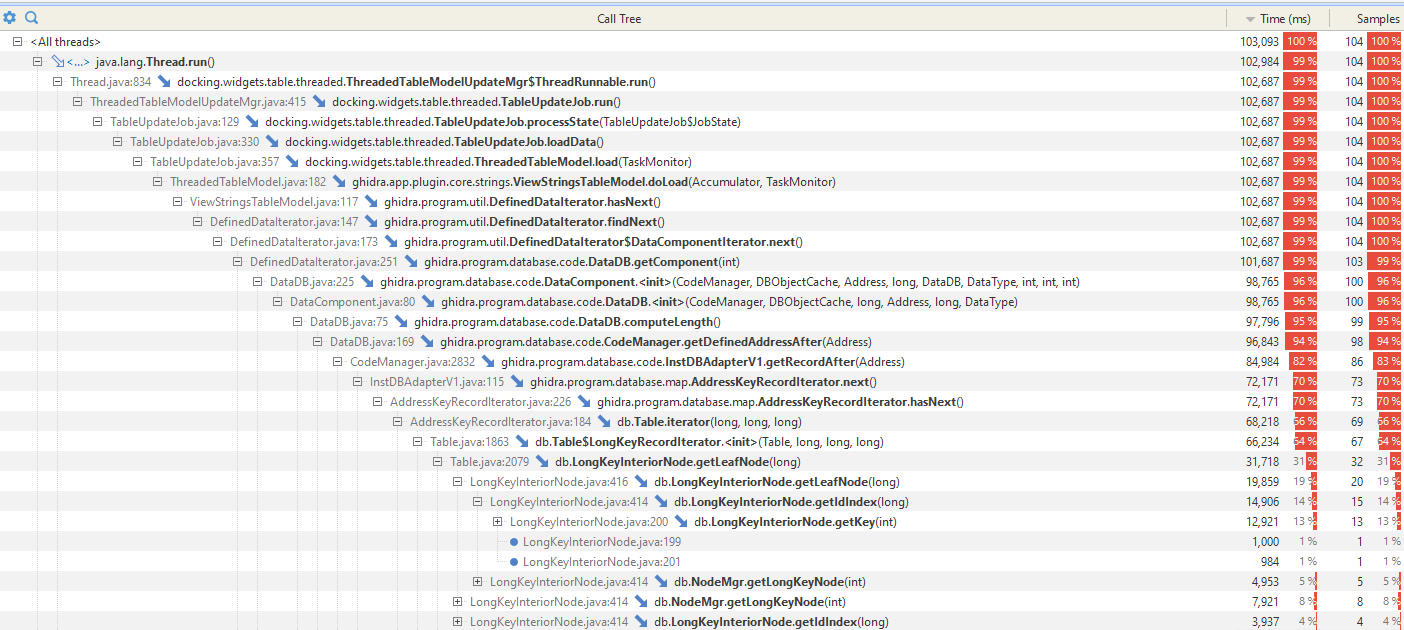Collapse the DataComponent.<init> node
1404x630 pixels.
click(258, 282)
